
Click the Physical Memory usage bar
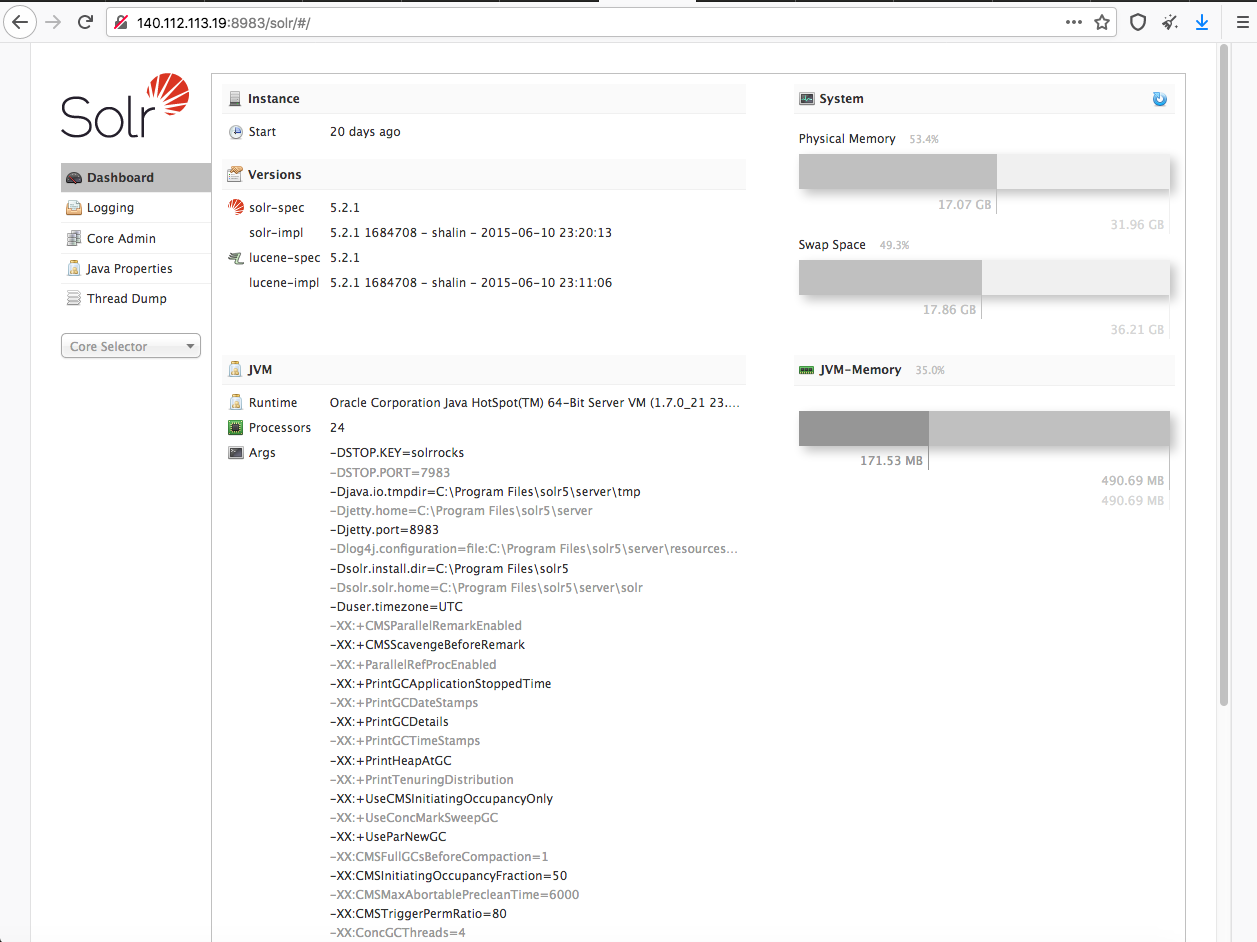[x=984, y=171]
